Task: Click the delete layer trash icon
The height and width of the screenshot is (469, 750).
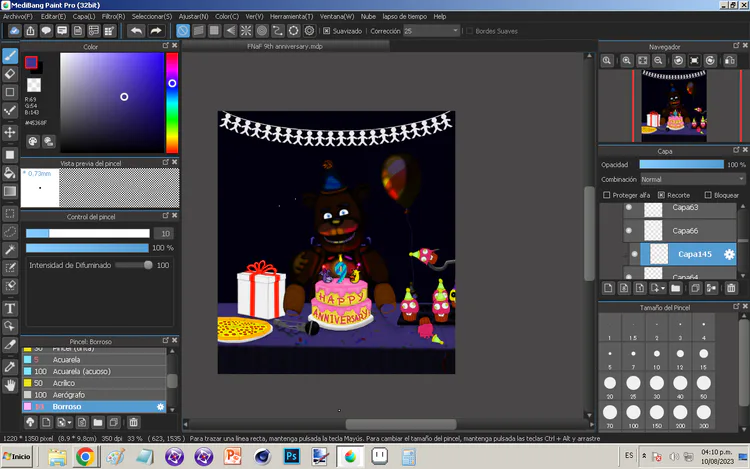Action: (731, 288)
